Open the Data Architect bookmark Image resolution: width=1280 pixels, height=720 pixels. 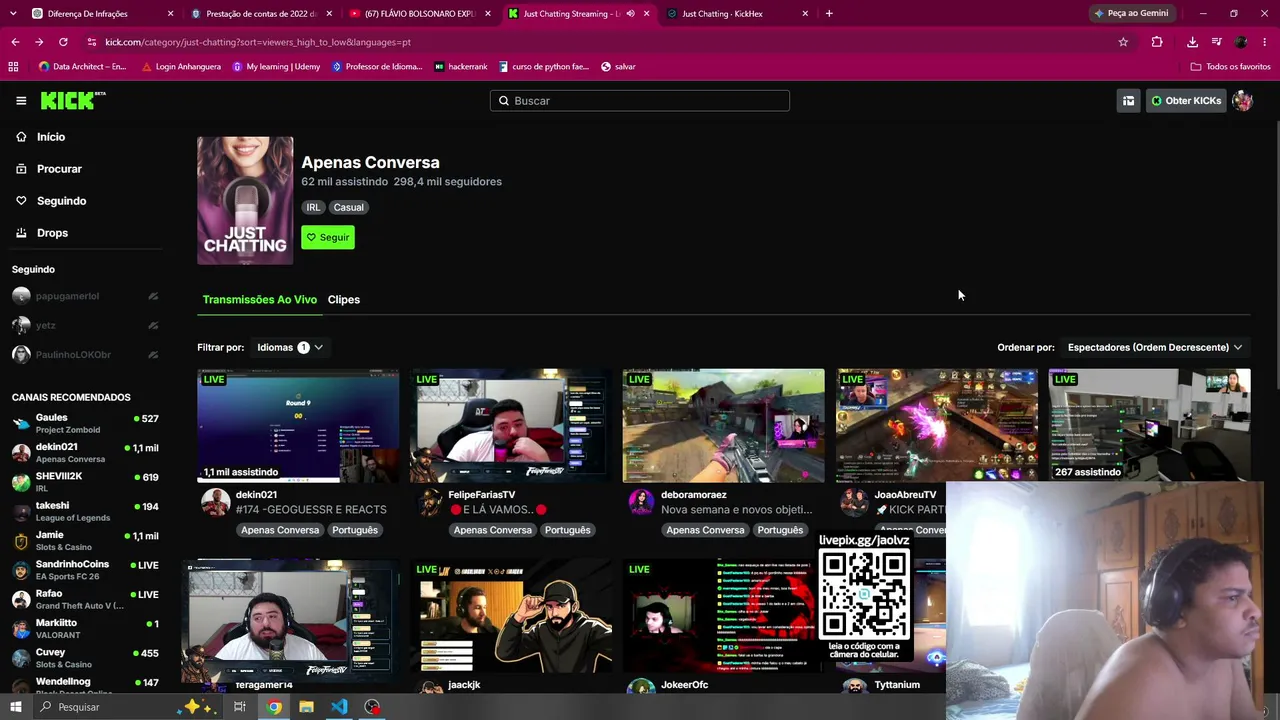coord(82,67)
